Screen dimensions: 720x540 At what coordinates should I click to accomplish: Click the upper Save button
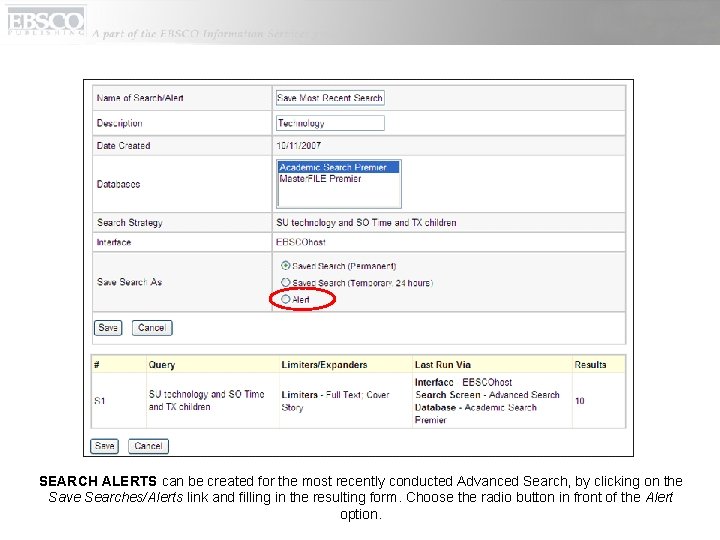(x=108, y=328)
